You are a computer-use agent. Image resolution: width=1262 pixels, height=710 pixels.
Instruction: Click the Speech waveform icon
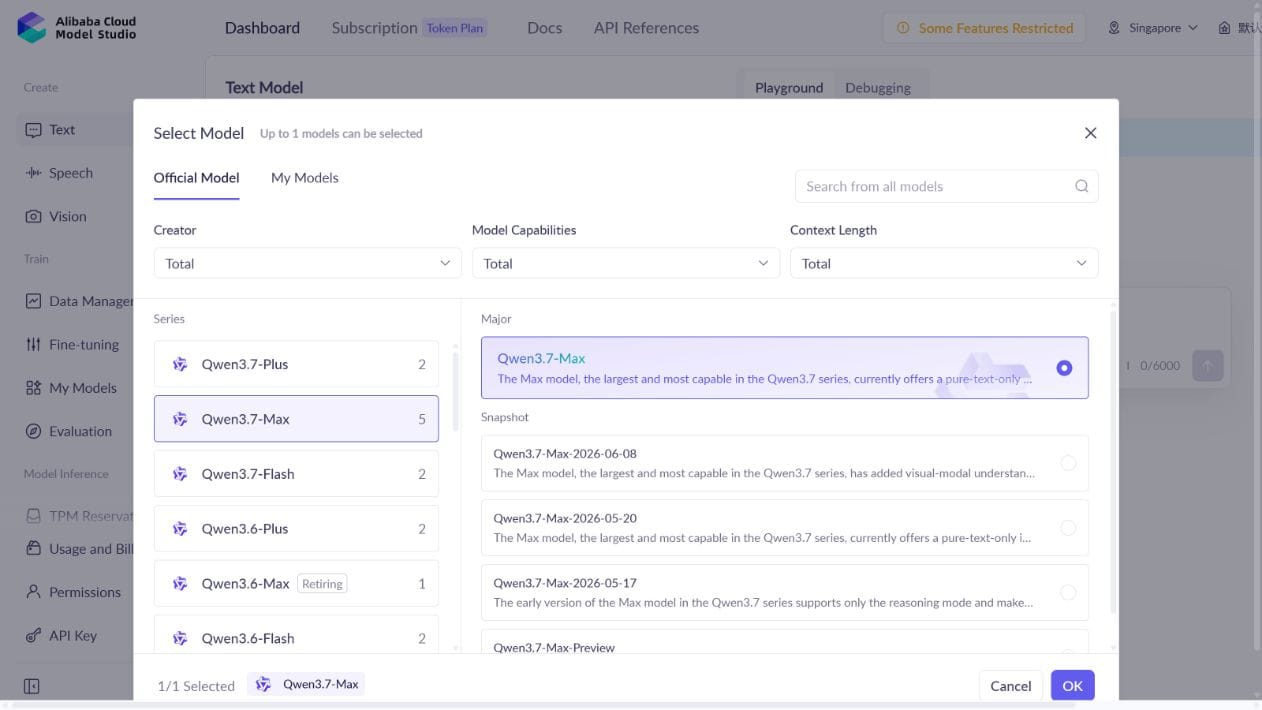(33, 173)
